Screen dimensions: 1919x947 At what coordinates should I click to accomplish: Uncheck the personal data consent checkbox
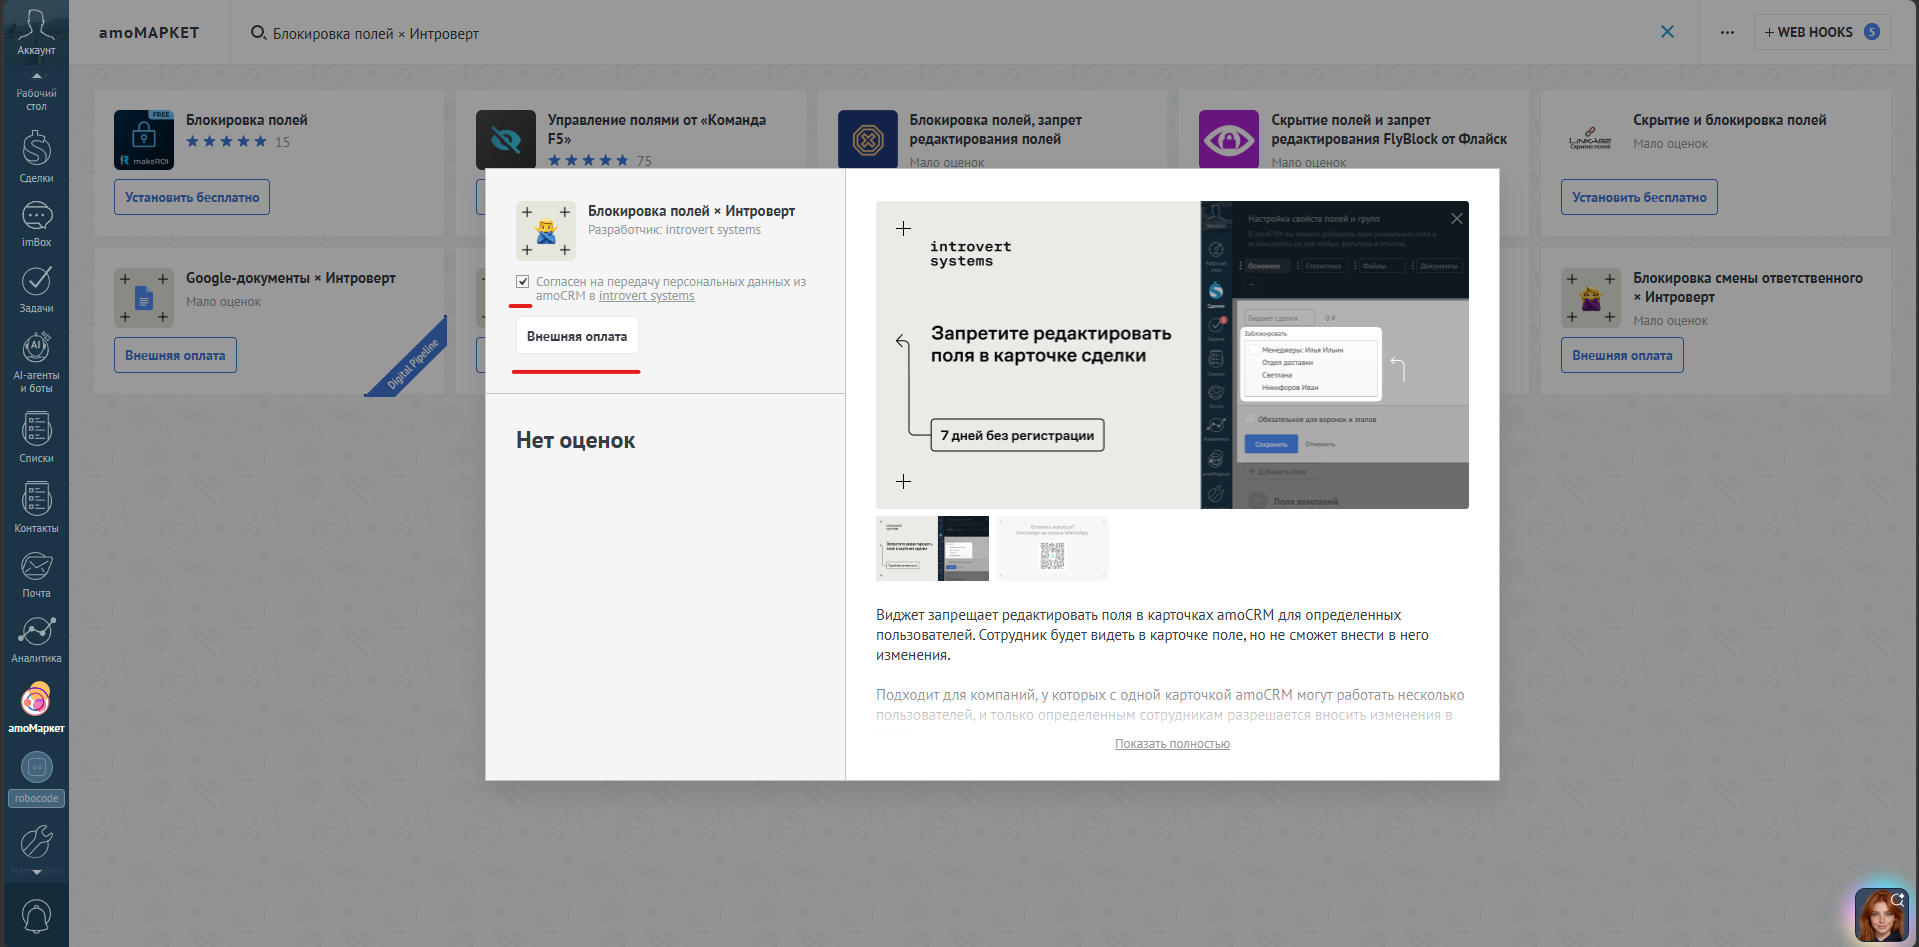pos(522,282)
